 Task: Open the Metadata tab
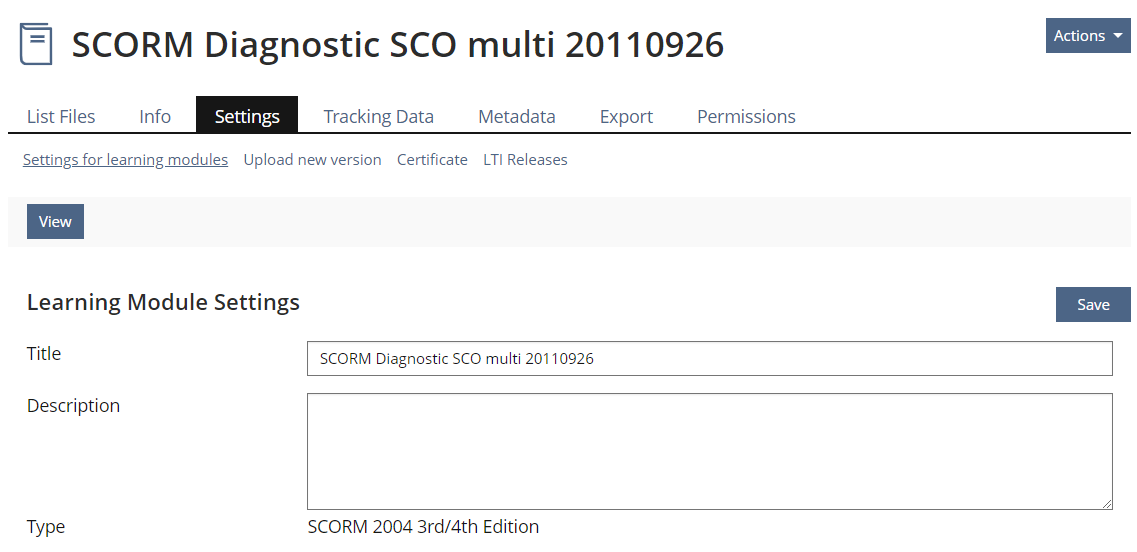point(516,117)
